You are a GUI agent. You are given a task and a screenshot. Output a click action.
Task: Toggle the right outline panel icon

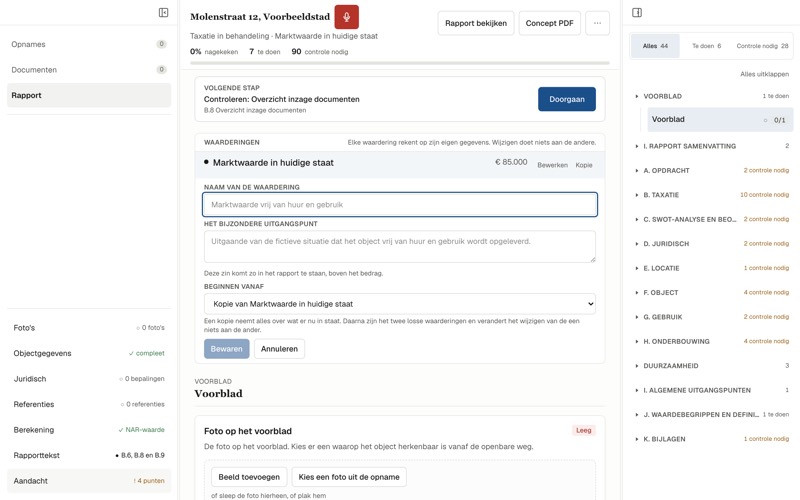pyautogui.click(x=637, y=13)
